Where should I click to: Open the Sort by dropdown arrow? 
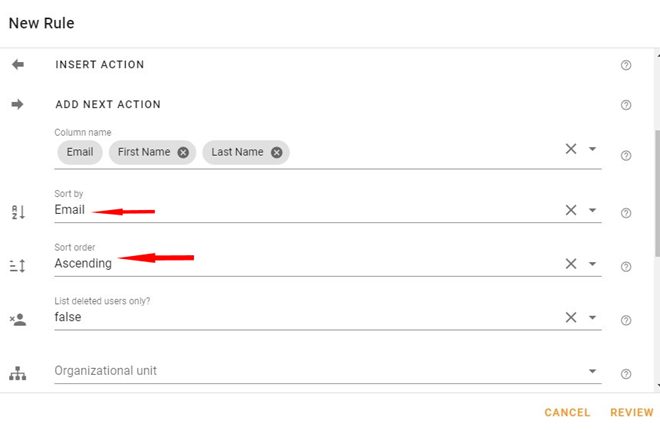pyautogui.click(x=592, y=210)
